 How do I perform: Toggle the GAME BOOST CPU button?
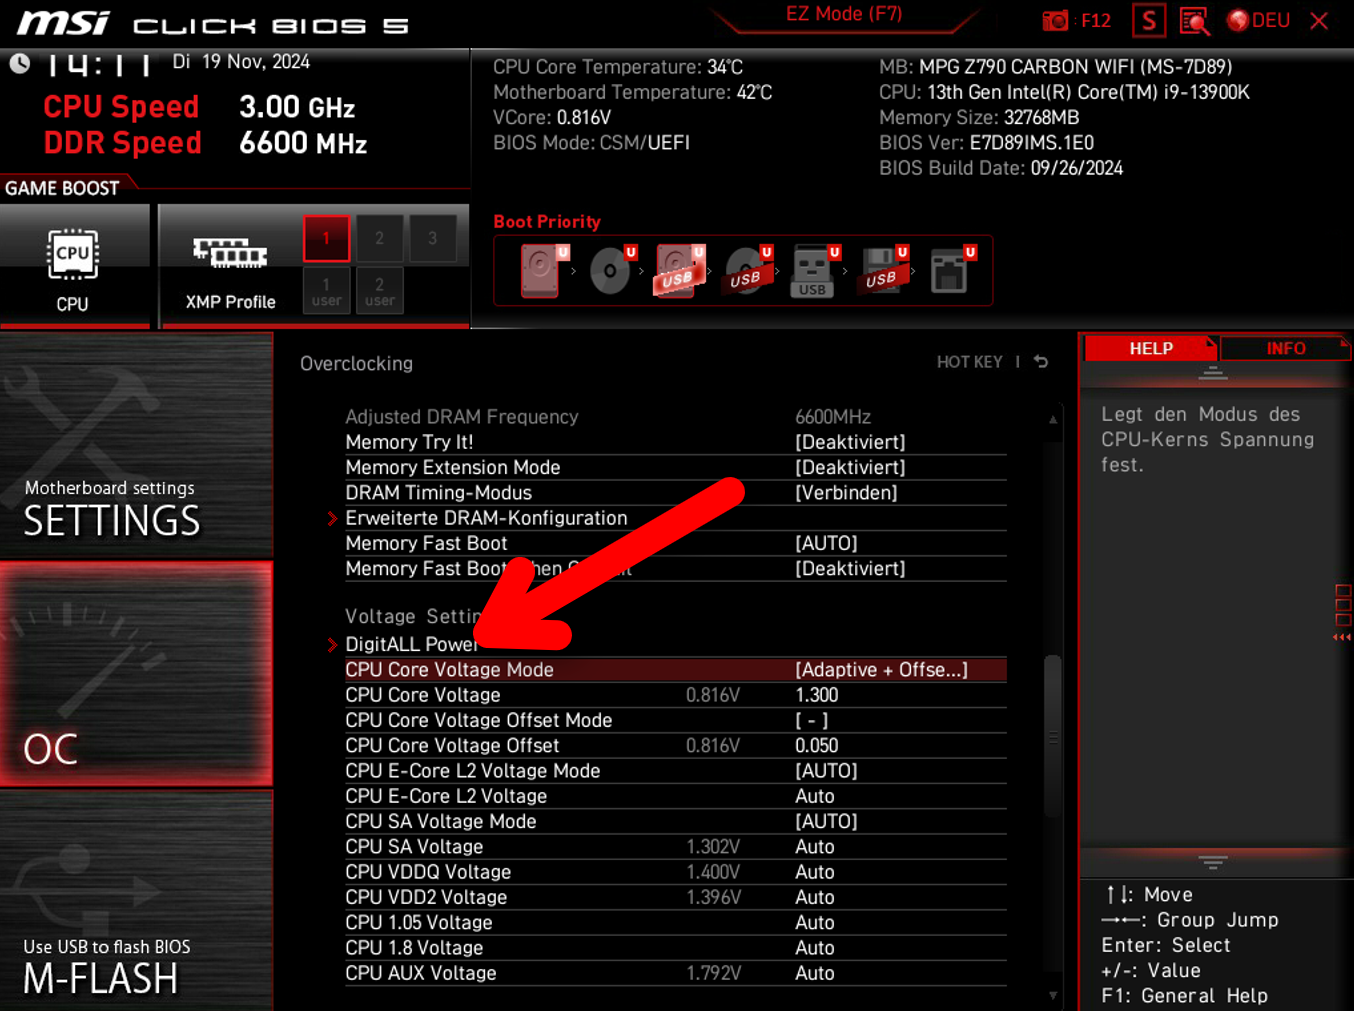tap(74, 266)
